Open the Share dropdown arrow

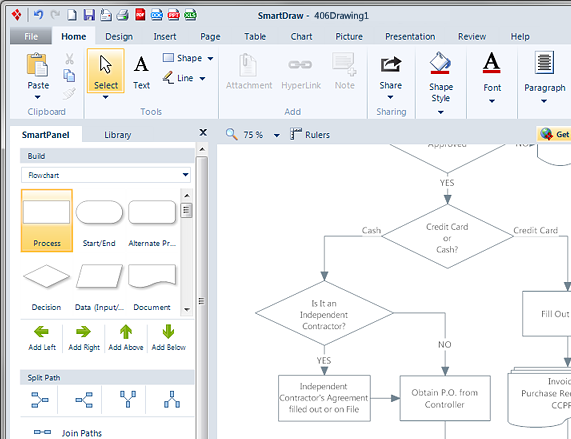(390, 97)
